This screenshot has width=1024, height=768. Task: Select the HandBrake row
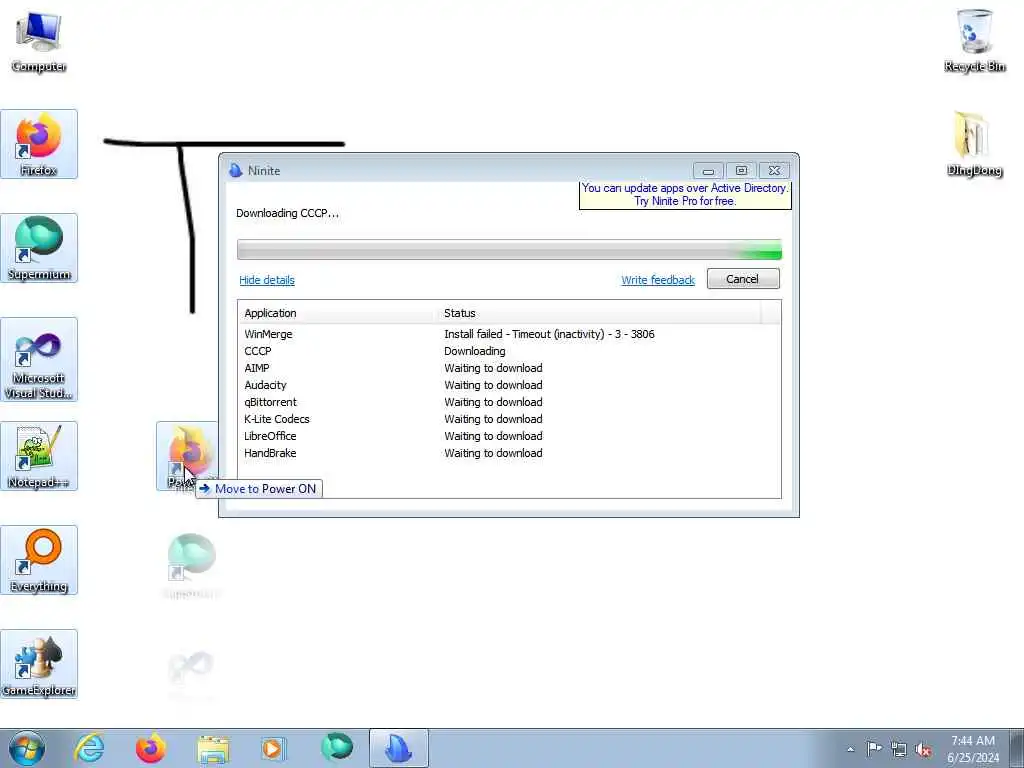(x=509, y=453)
